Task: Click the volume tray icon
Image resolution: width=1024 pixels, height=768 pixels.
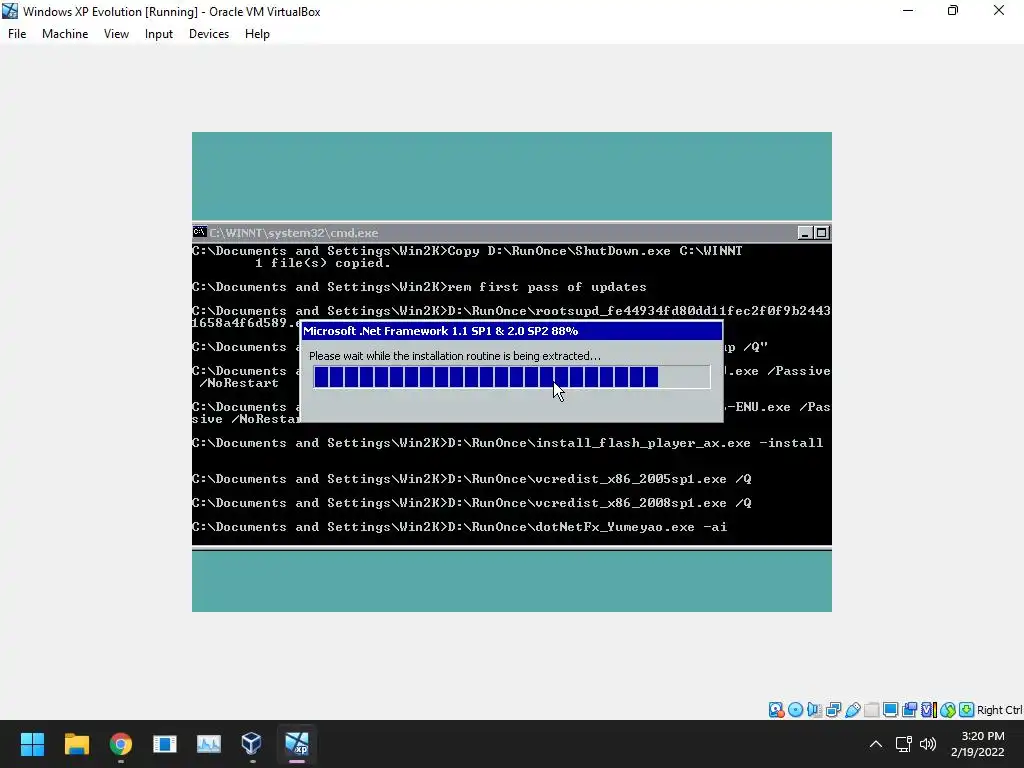Action: (928, 744)
